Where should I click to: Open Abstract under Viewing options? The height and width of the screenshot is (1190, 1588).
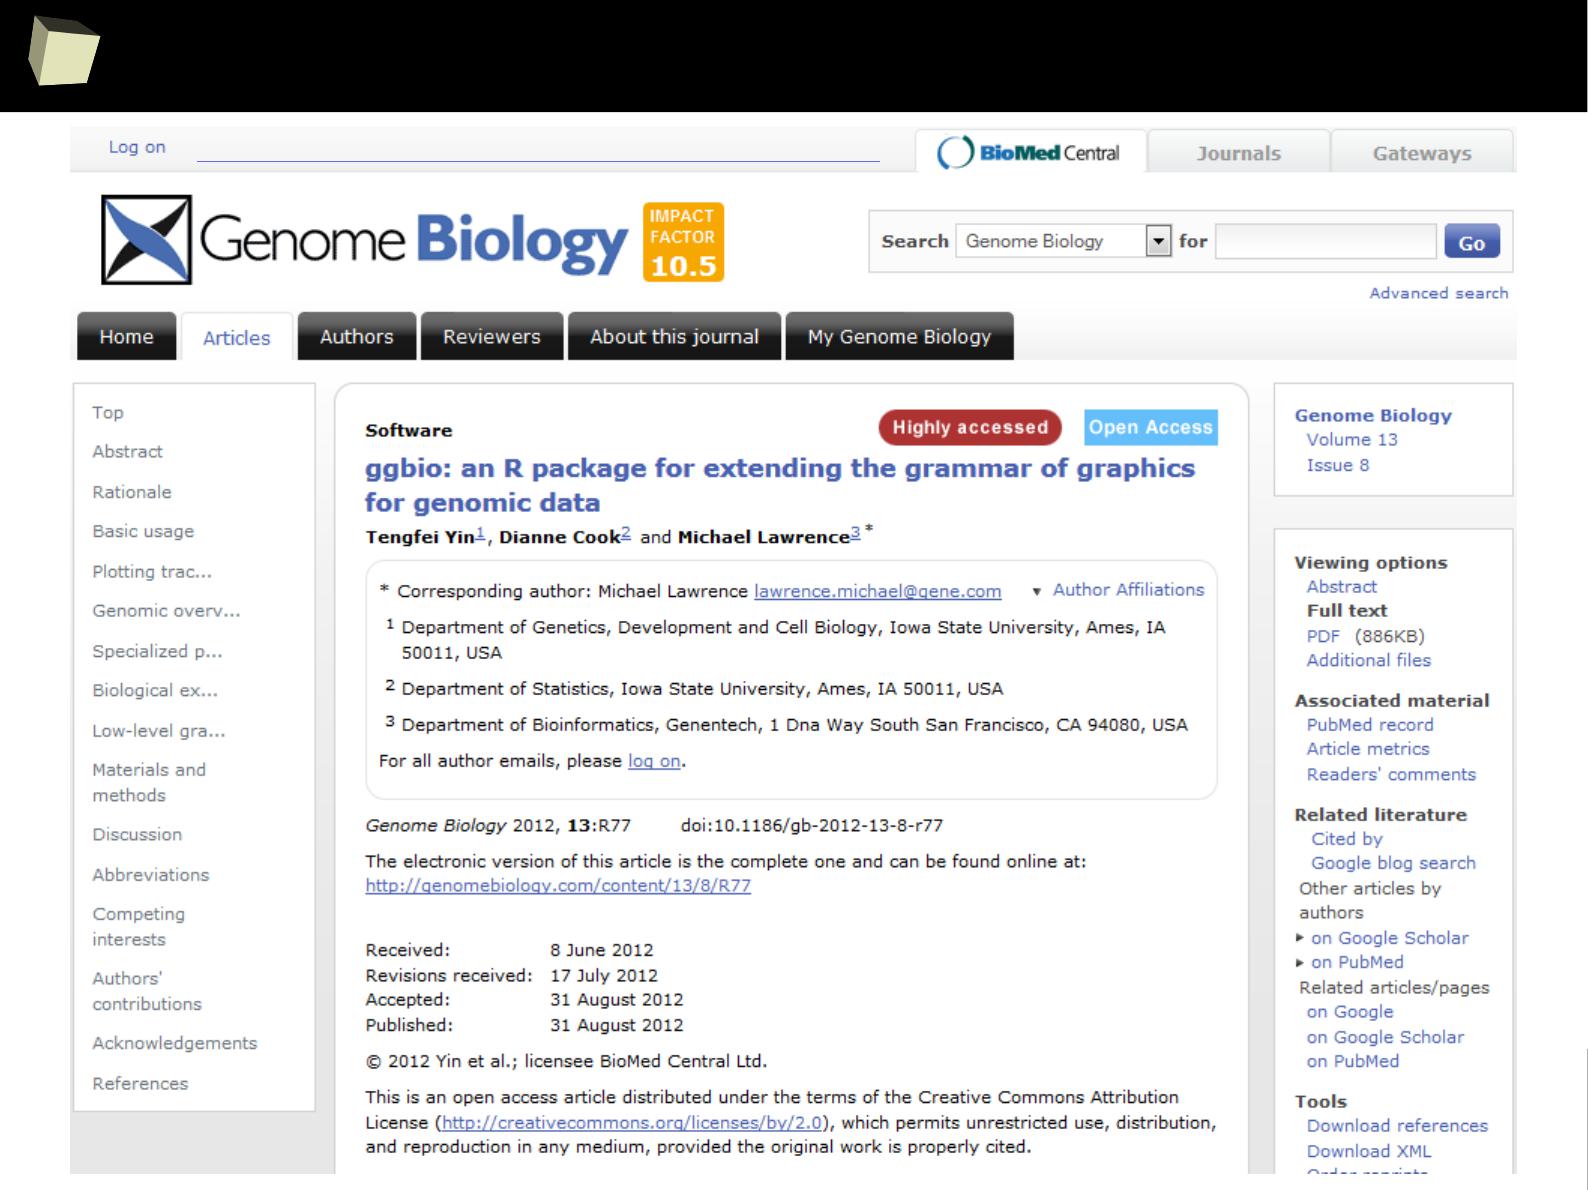point(1341,586)
